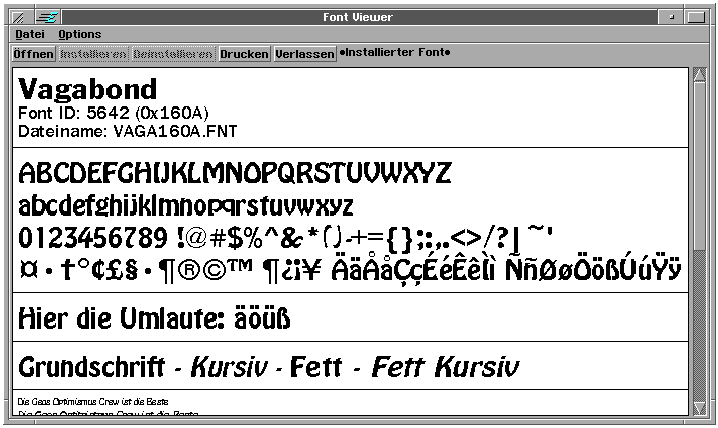Print the font with Drucken

(x=245, y=54)
